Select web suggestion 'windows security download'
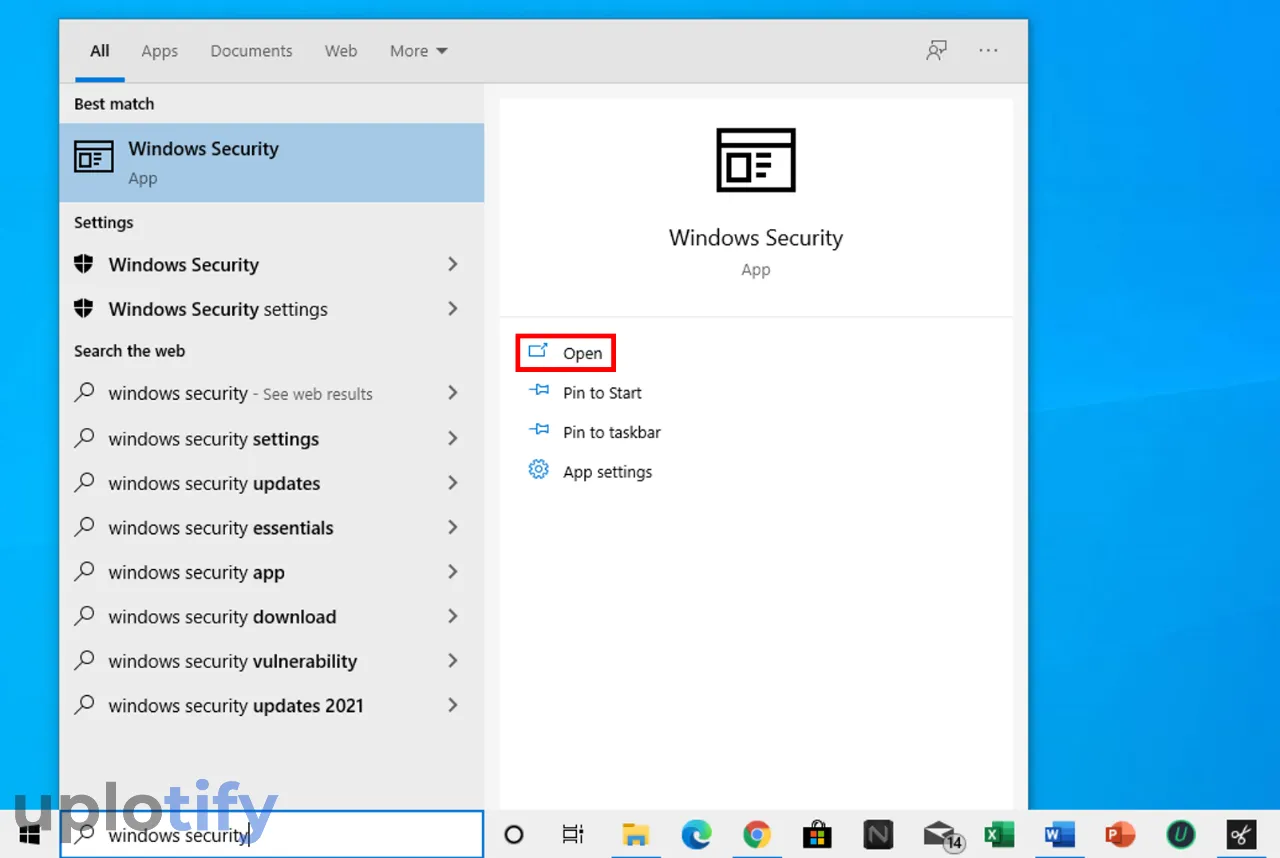Viewport: 1280px width, 858px height. tap(272, 616)
